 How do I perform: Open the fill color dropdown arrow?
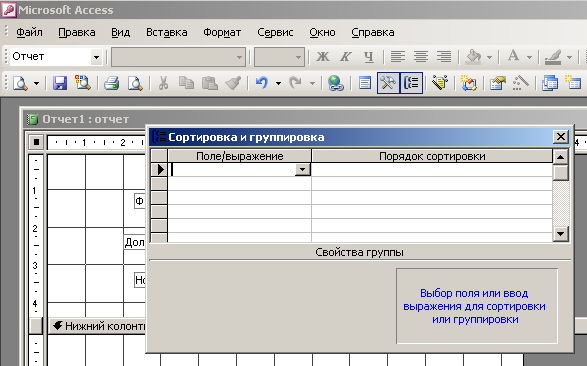click(489, 57)
